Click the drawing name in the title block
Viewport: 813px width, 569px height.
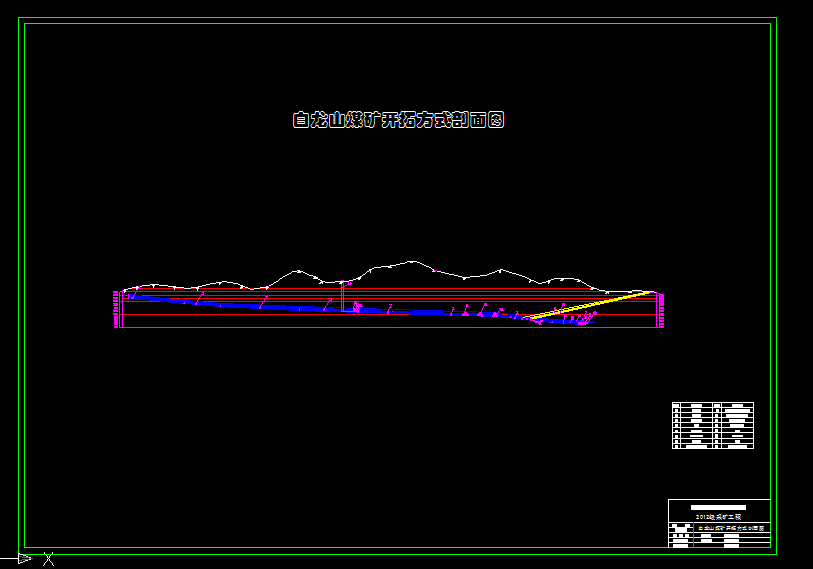tap(731, 528)
